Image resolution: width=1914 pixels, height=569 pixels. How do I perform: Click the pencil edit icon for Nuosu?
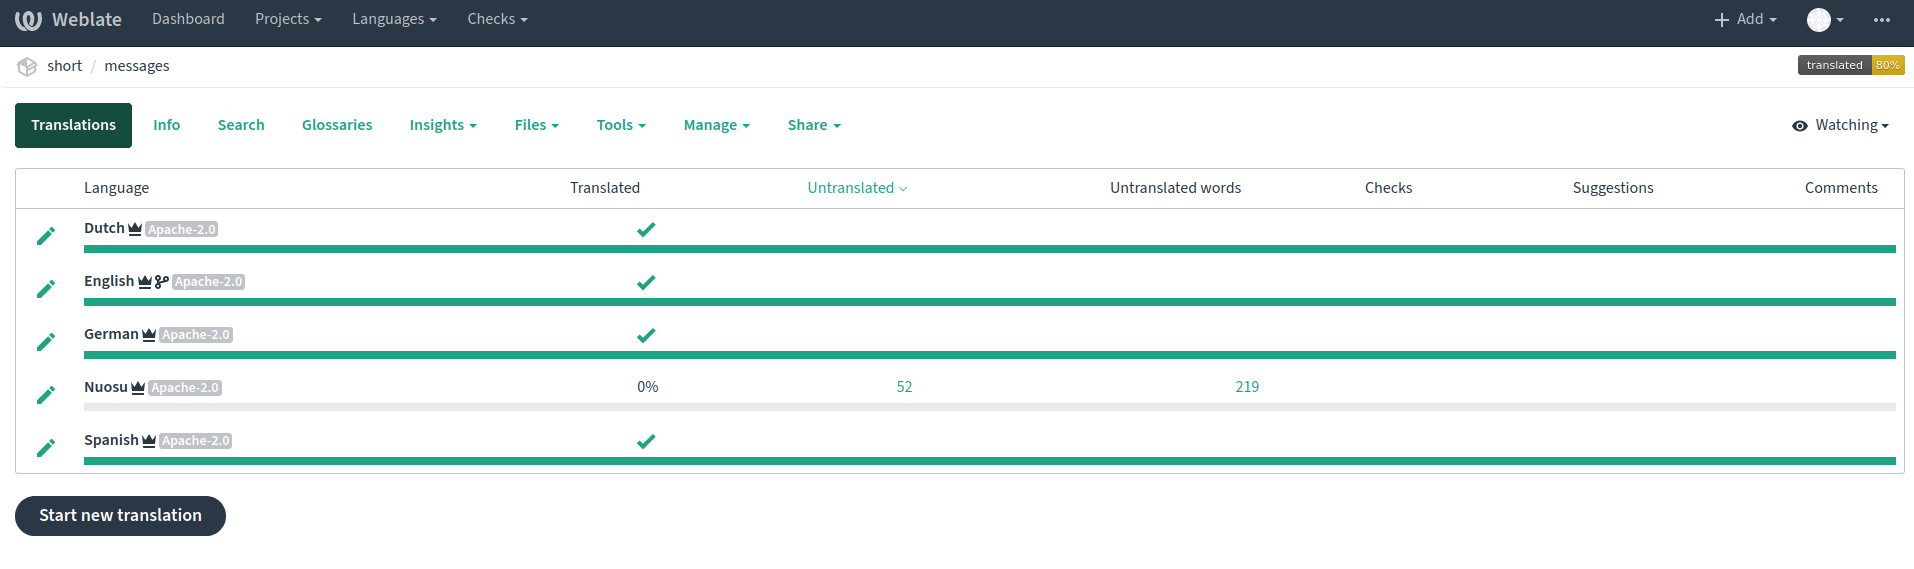pos(46,395)
